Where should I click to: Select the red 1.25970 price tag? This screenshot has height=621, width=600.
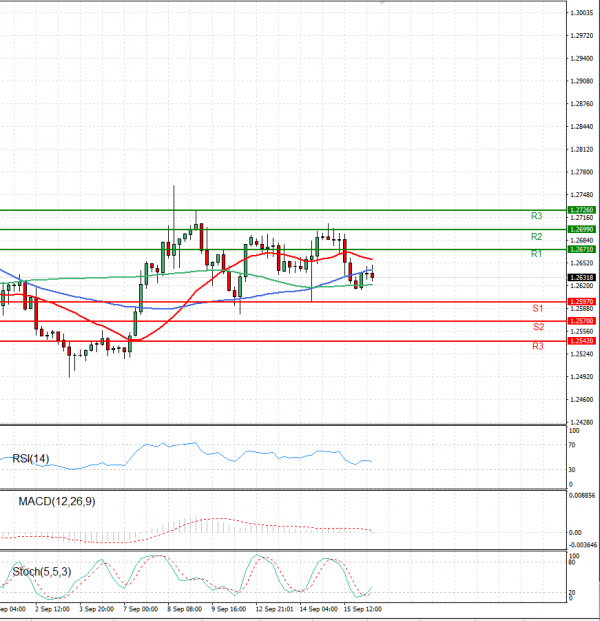581,301
